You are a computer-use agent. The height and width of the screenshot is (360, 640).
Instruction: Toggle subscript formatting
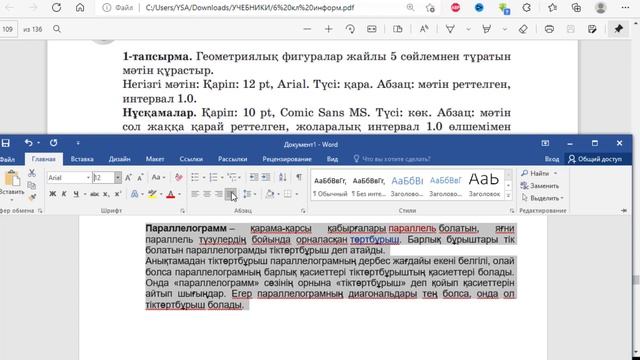pos(106,194)
